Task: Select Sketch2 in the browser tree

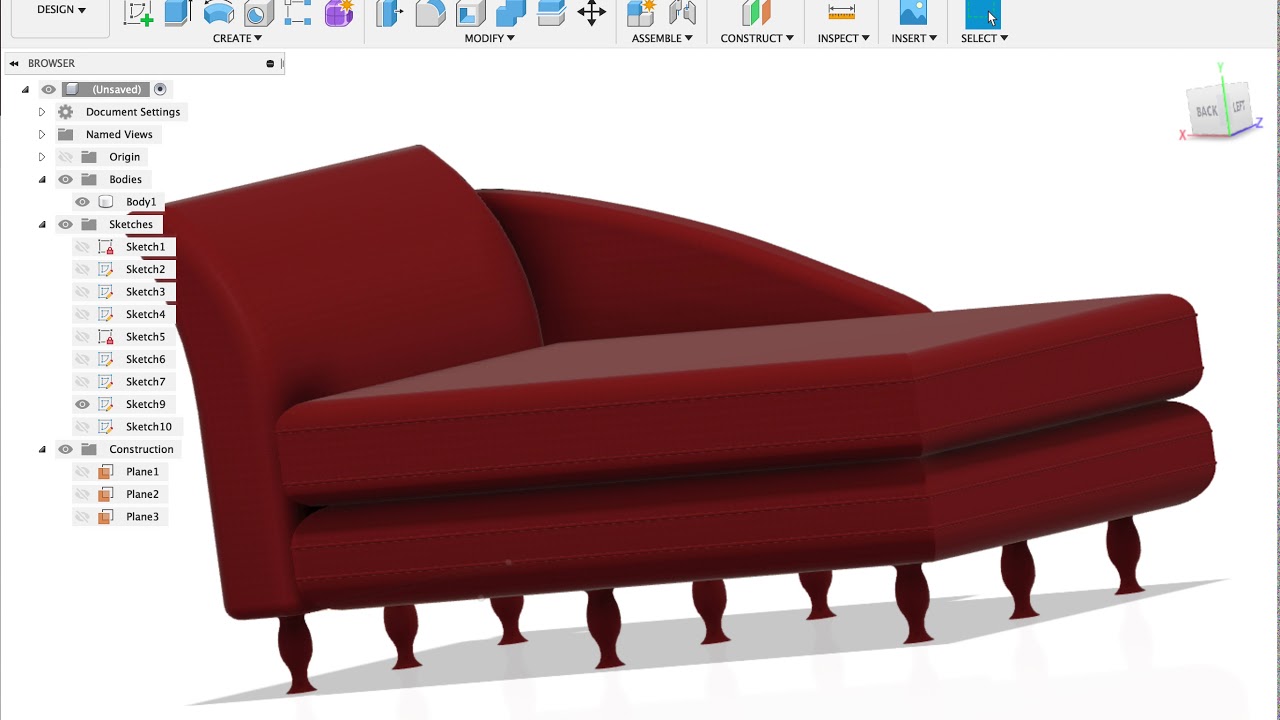Action: click(x=146, y=270)
